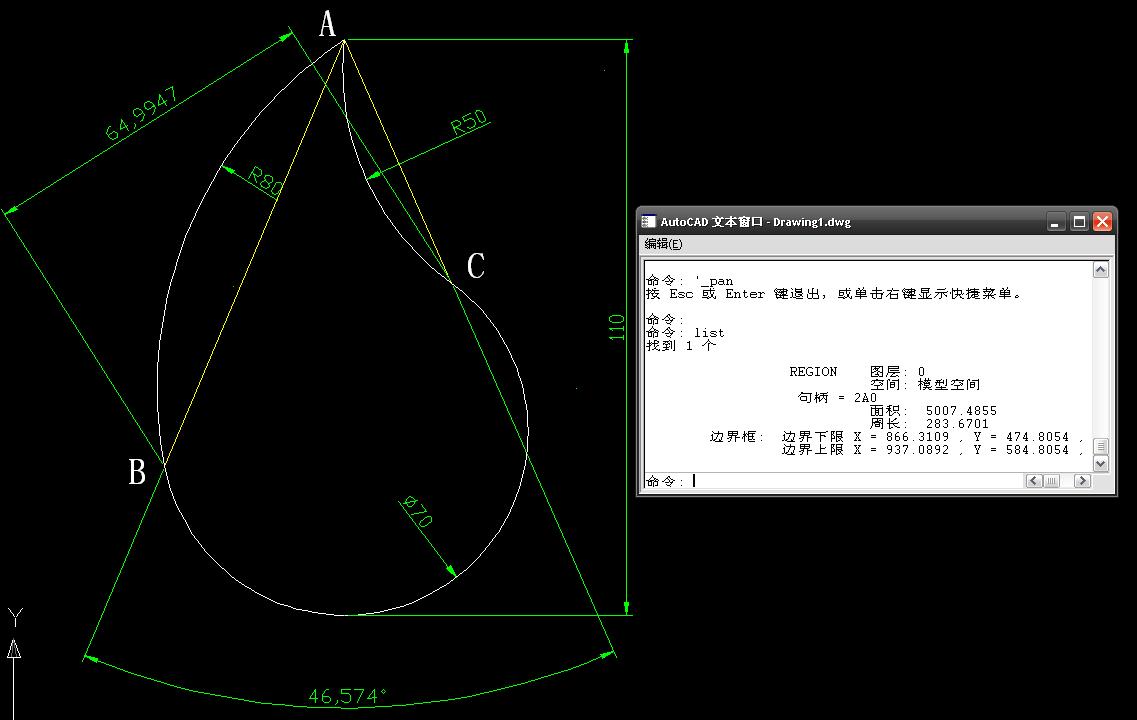Click the 边界下限 X = 866.3109 line
The width and height of the screenshot is (1137, 720).
tap(932, 437)
